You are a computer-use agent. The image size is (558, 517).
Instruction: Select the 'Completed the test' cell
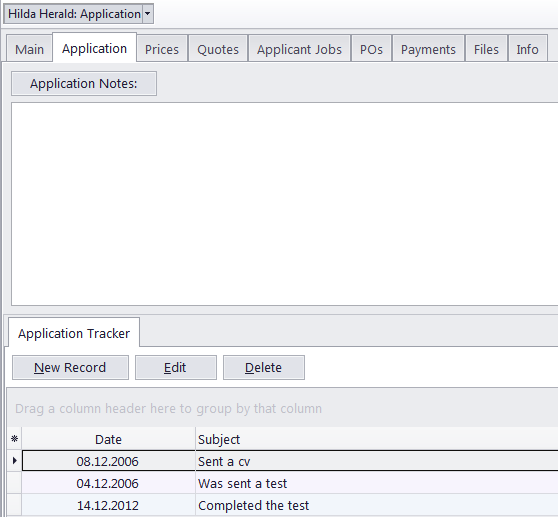point(377,505)
